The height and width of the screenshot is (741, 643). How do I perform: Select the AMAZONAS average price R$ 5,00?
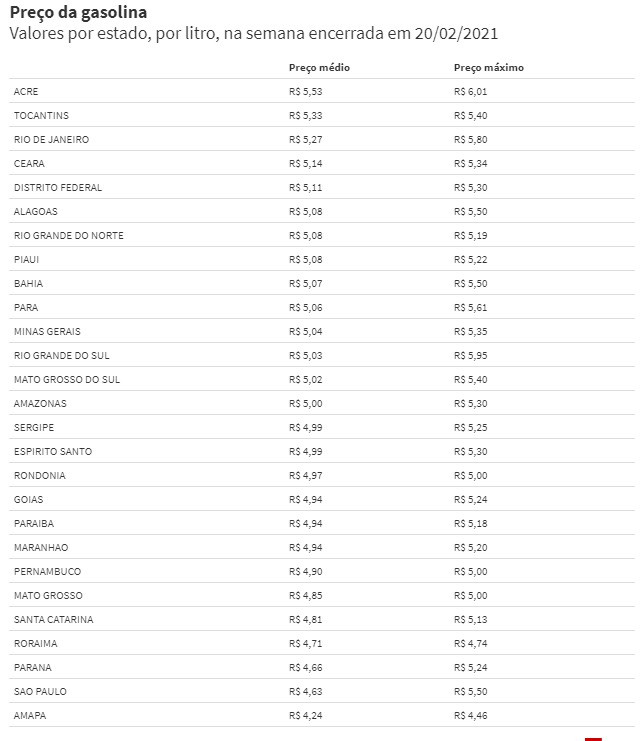(306, 404)
